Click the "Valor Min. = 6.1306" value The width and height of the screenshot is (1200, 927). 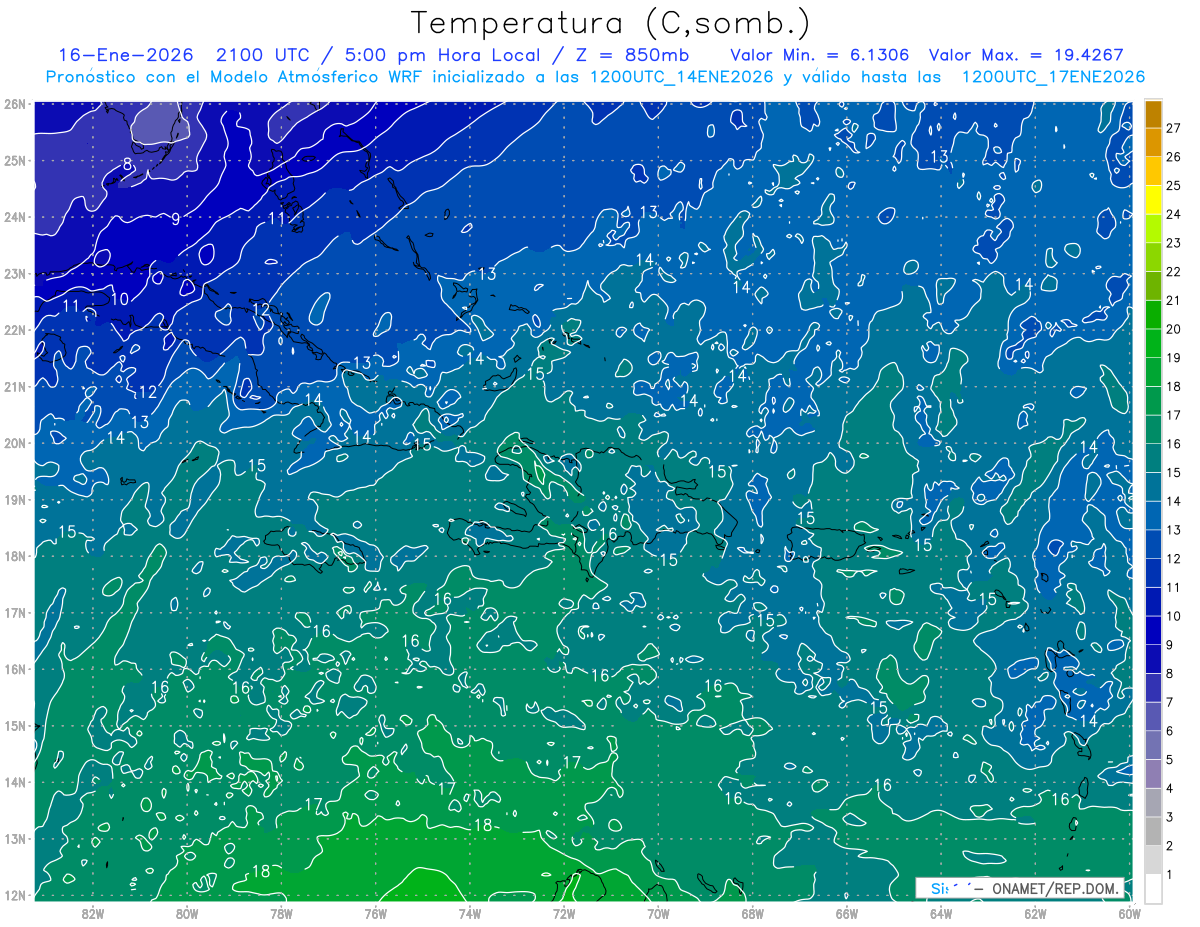(822, 55)
